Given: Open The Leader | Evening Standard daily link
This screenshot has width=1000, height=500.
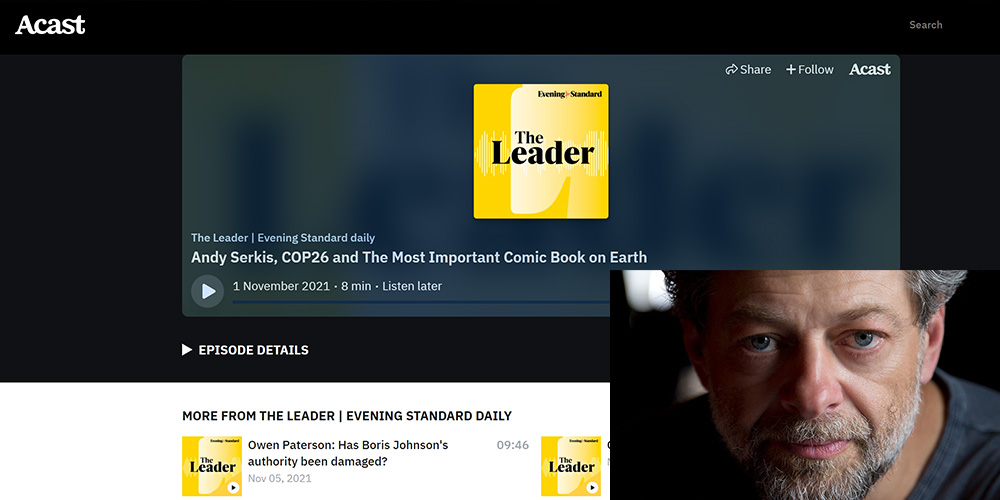Looking at the screenshot, I should [x=283, y=238].
